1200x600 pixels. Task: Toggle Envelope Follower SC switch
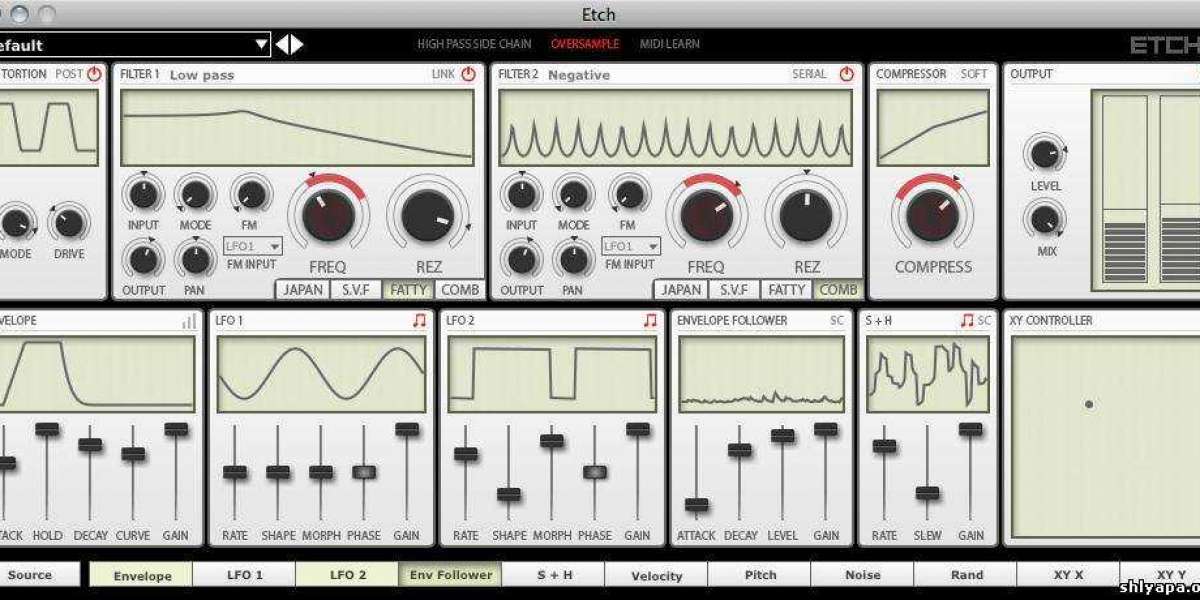tap(837, 321)
